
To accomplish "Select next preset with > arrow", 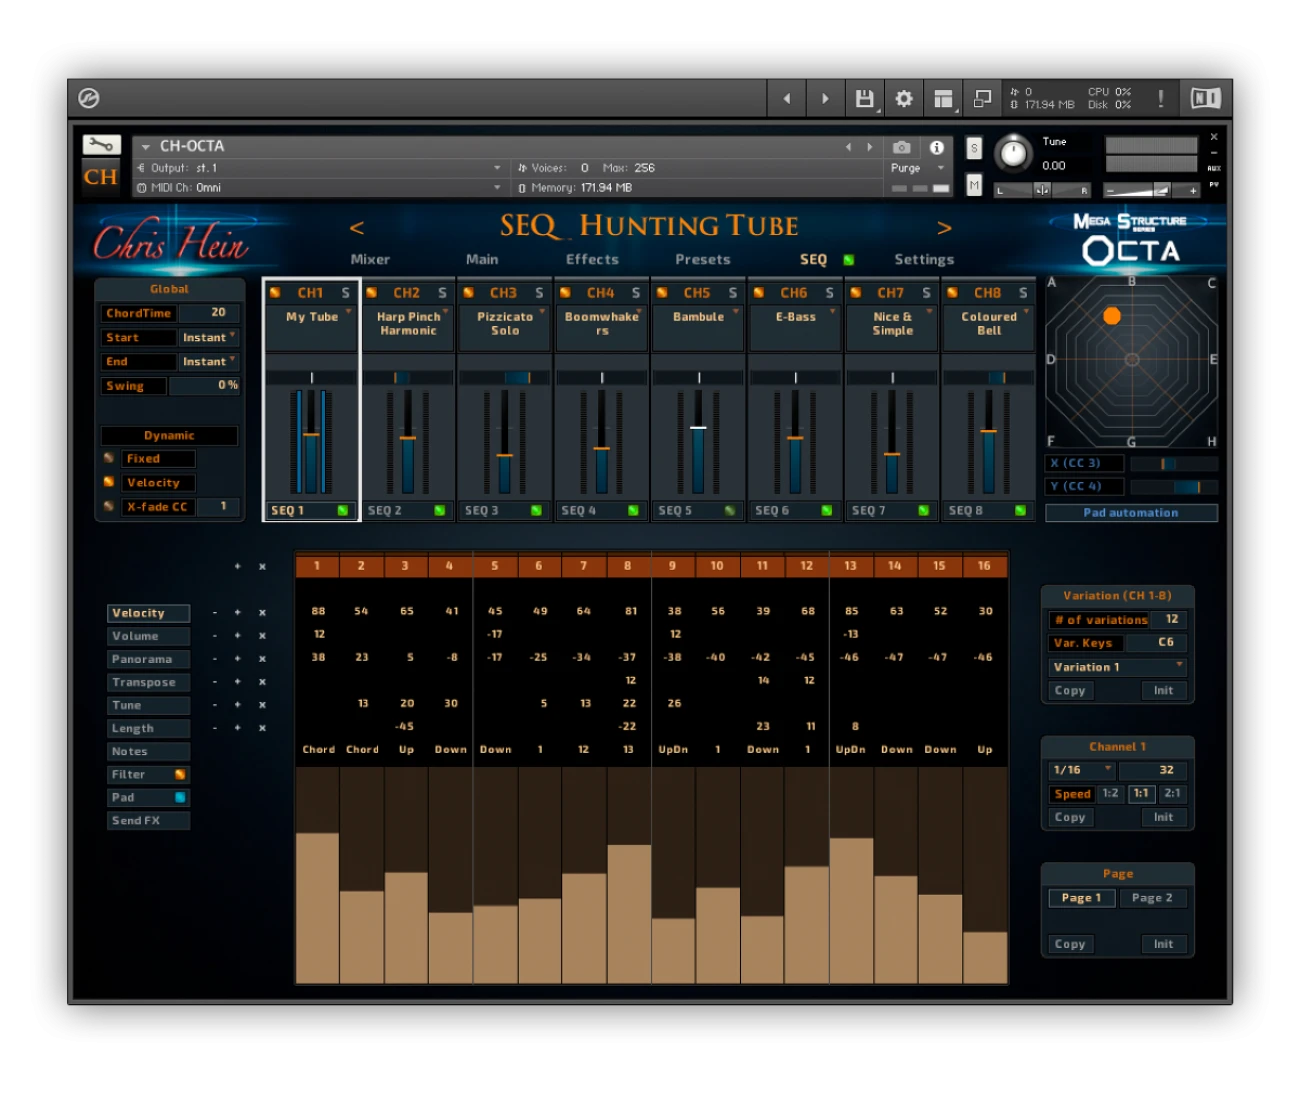I will coord(944,228).
